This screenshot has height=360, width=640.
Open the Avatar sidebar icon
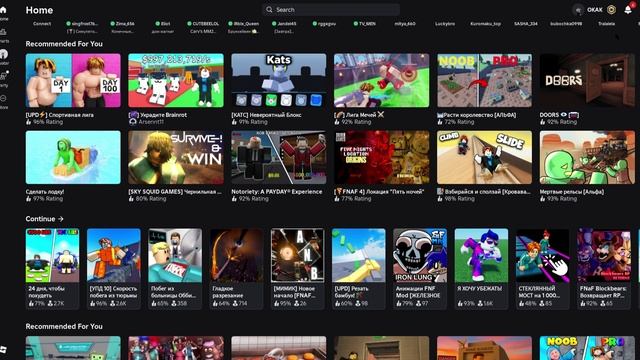tap(3, 54)
